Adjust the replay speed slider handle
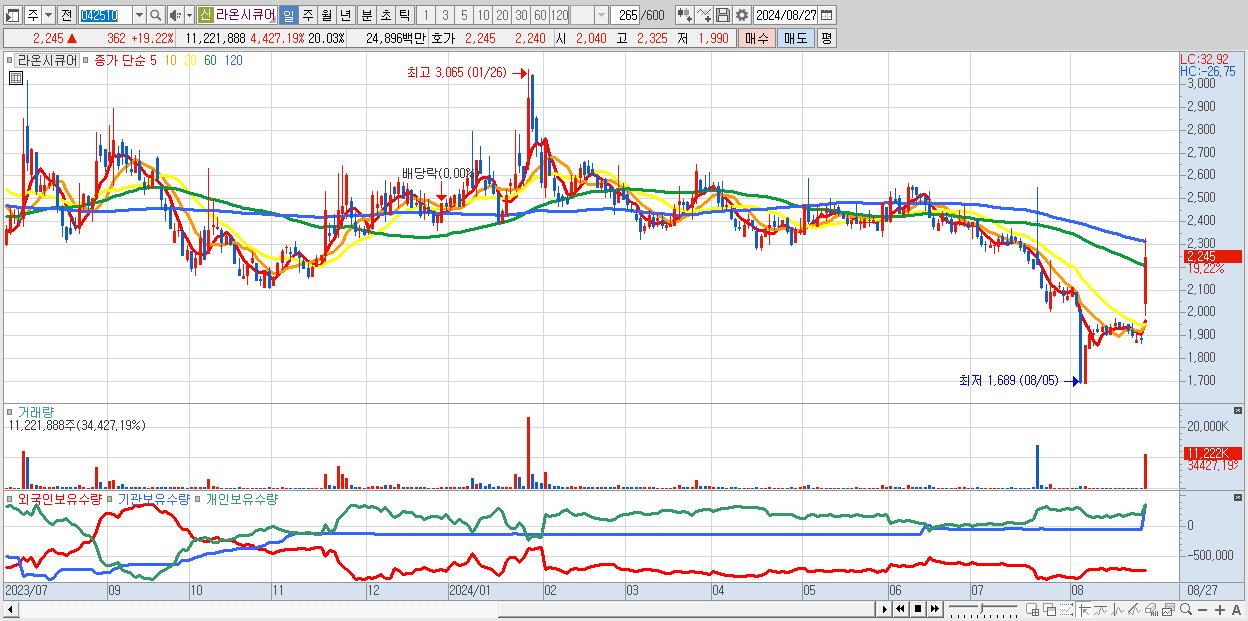This screenshot has width=1248, height=621. point(981,609)
